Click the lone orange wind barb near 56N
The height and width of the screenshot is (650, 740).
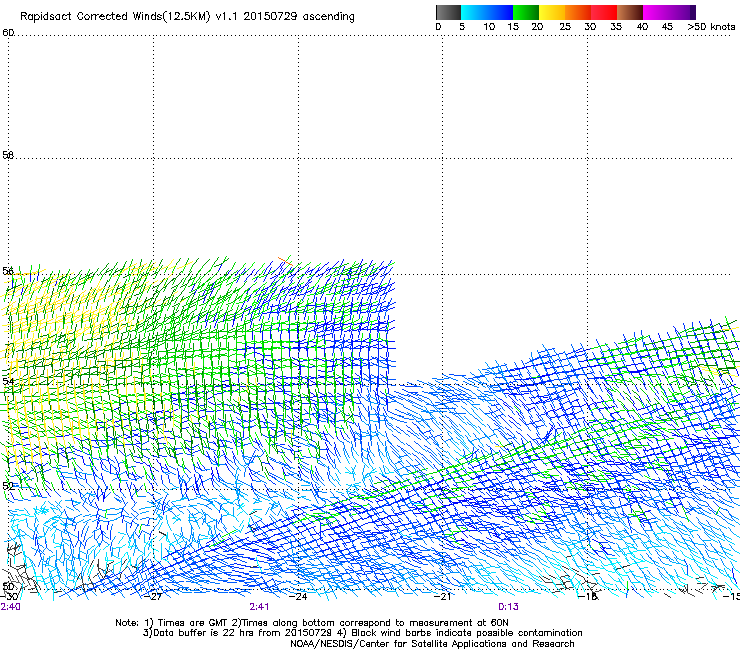click(285, 261)
